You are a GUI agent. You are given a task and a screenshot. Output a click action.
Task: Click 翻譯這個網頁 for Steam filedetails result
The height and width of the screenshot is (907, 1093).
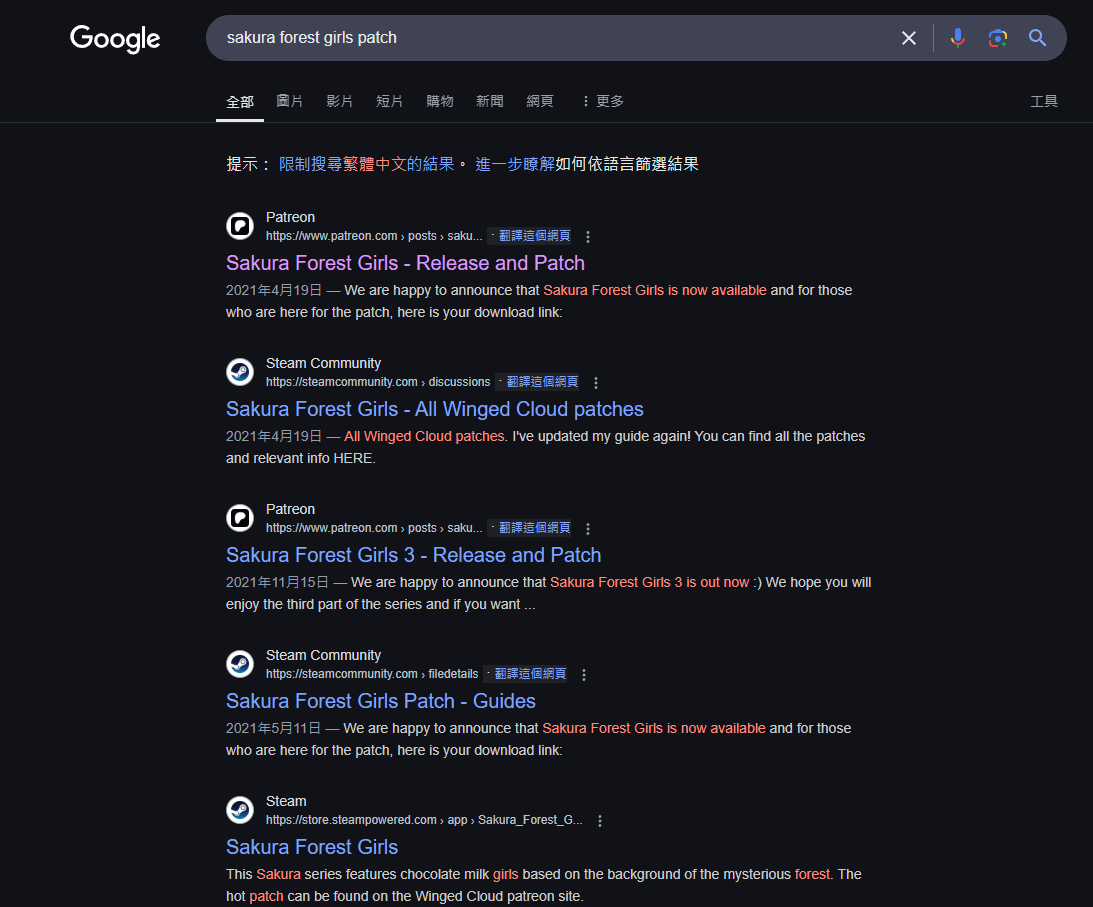coord(530,673)
